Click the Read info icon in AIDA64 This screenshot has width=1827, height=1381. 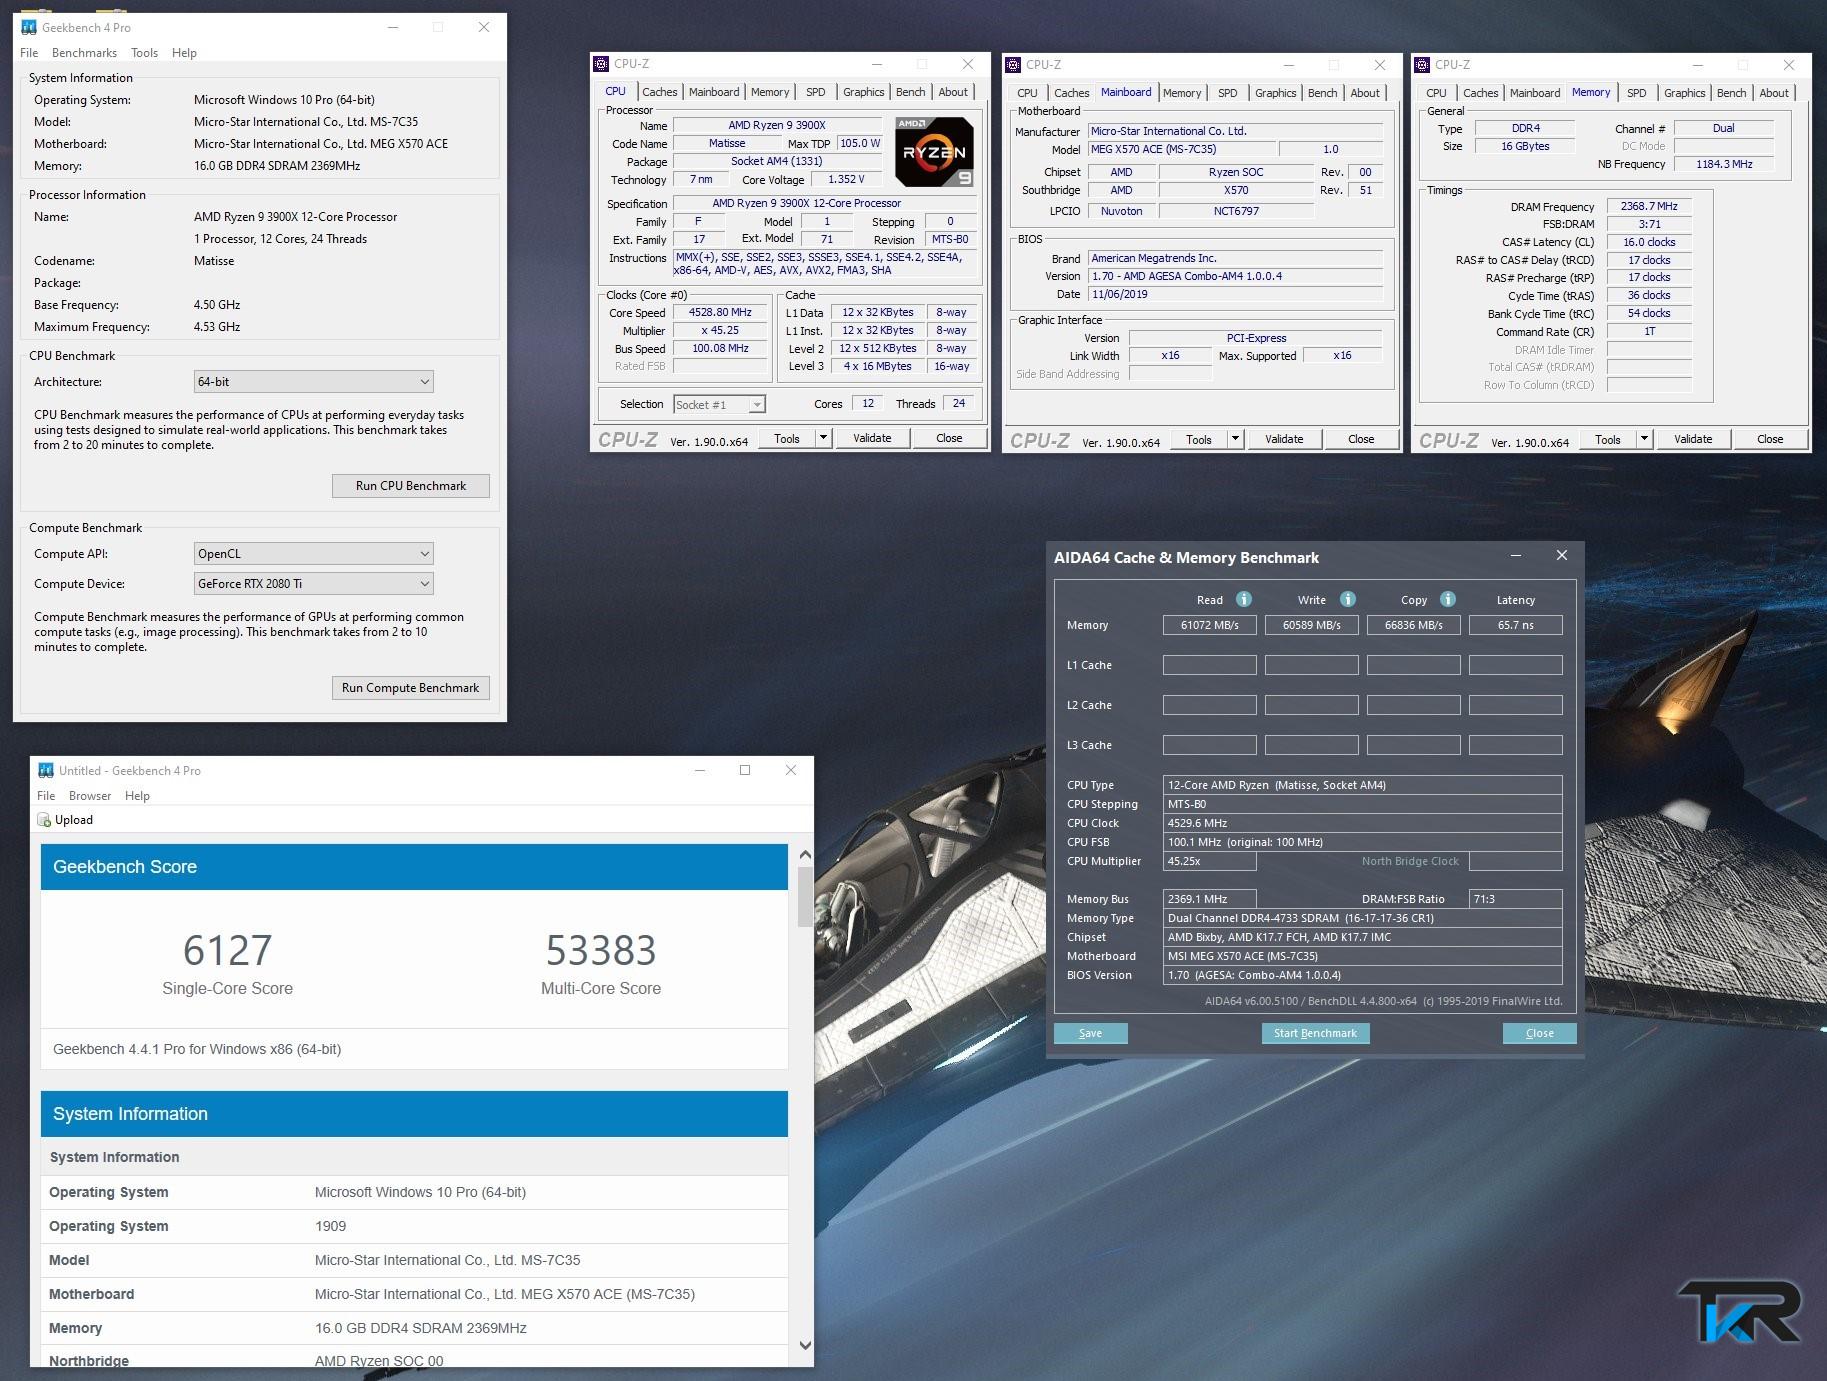[x=1244, y=599]
